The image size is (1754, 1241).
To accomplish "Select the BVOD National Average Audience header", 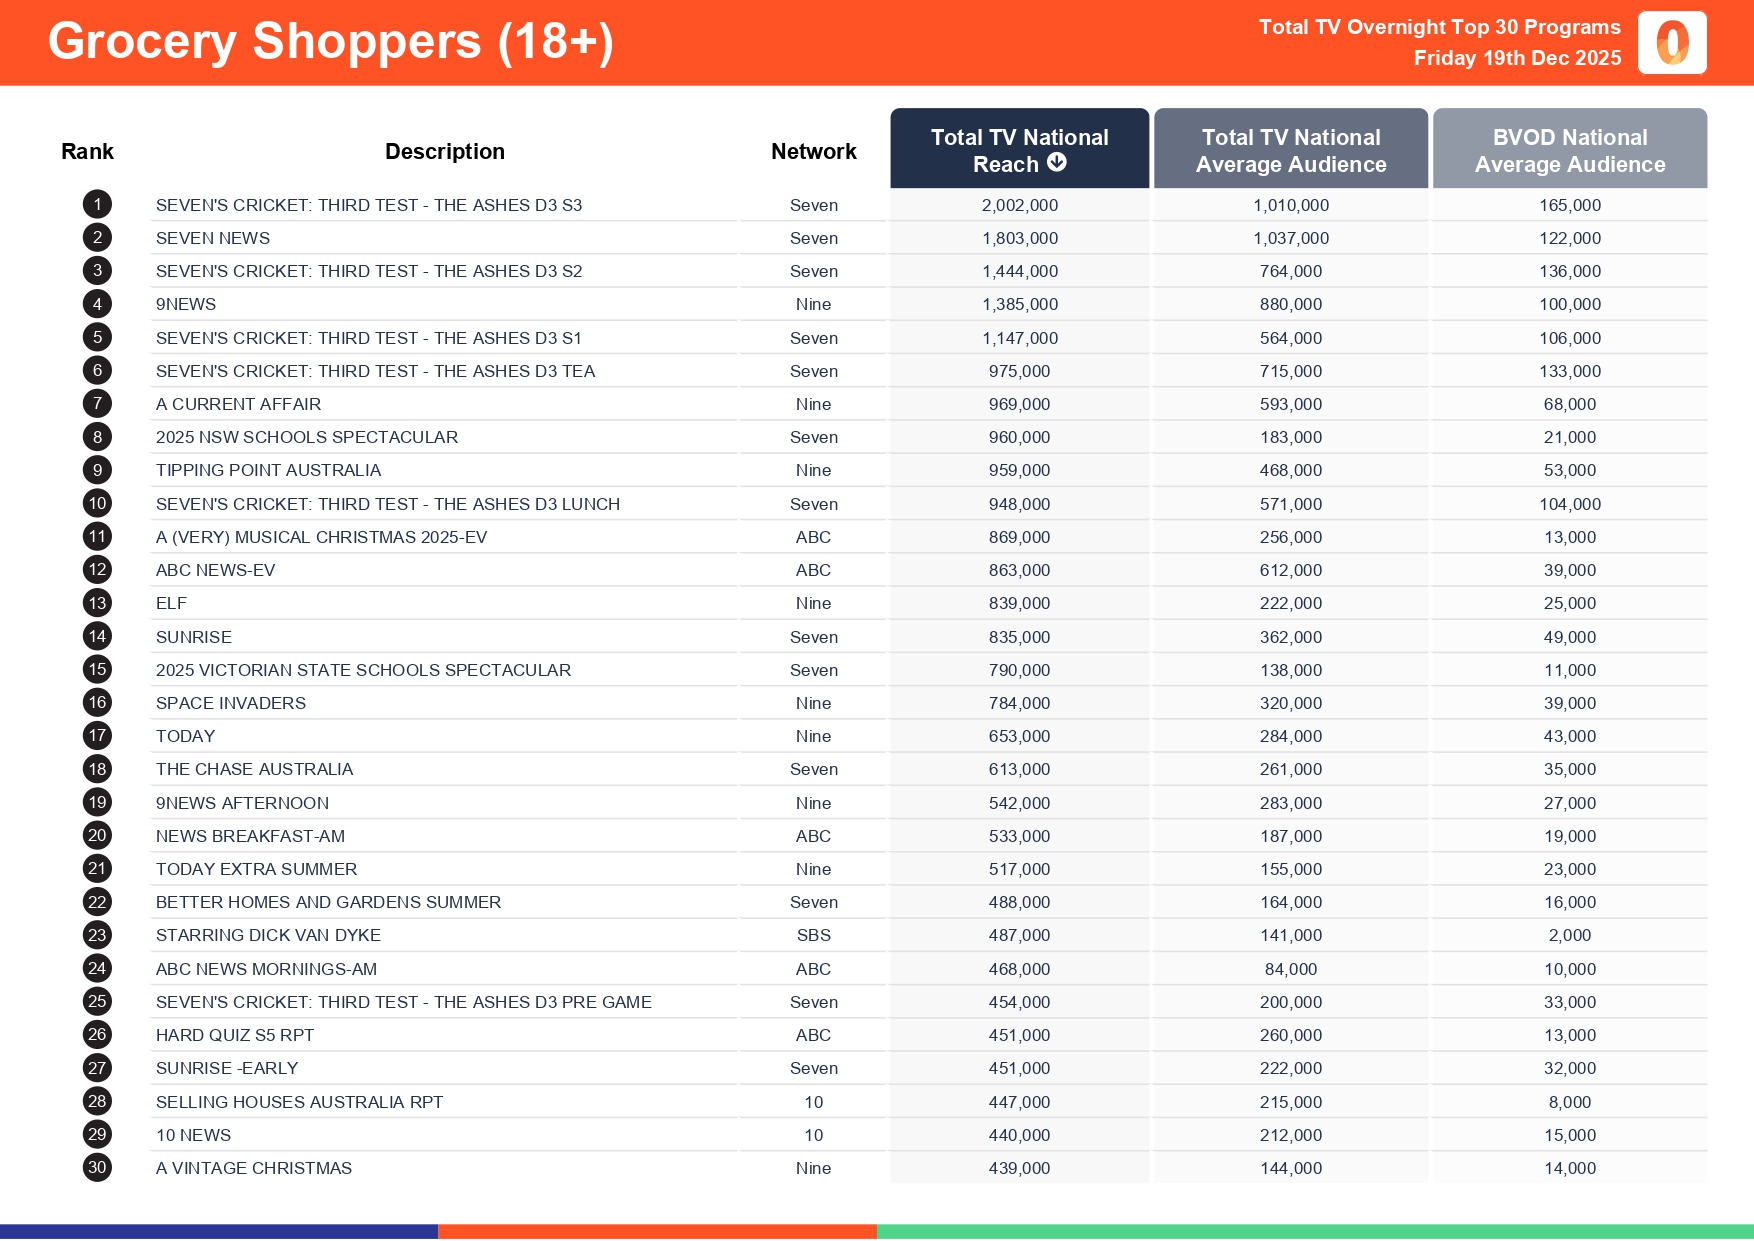I will pyautogui.click(x=1569, y=150).
